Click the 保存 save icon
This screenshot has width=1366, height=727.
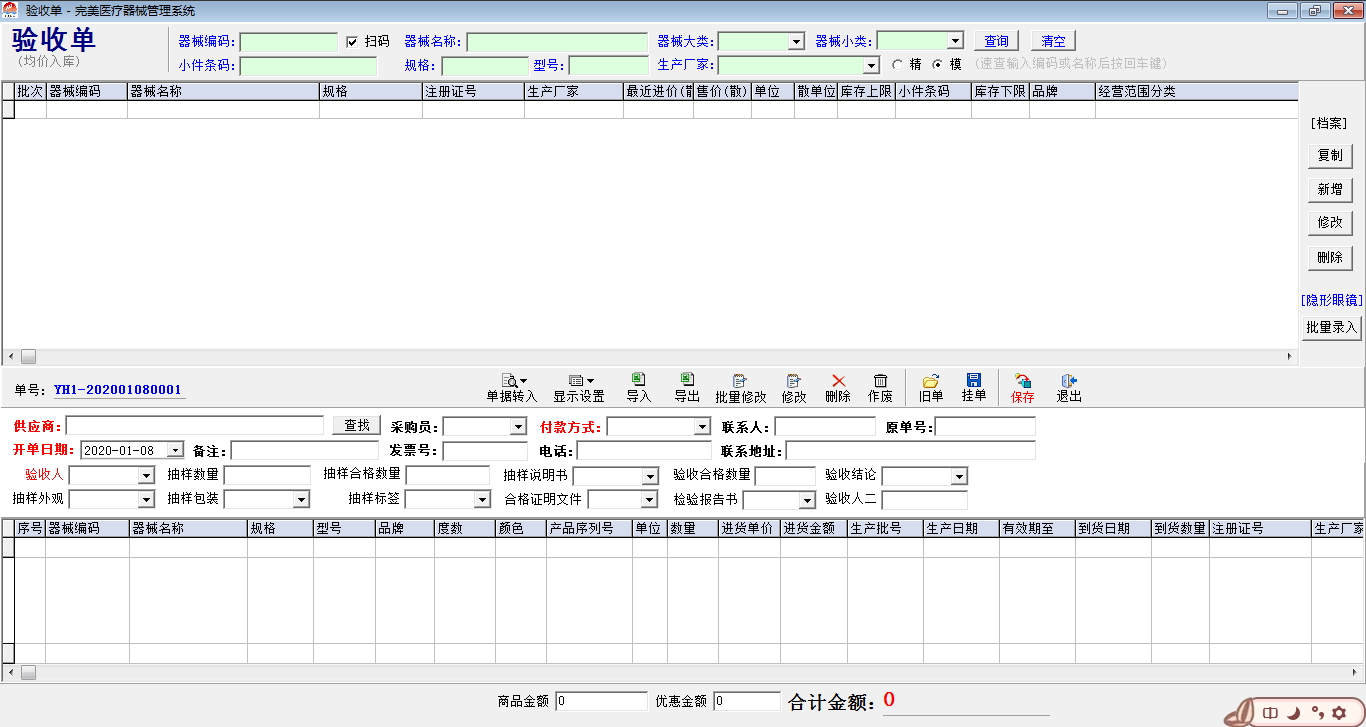(1023, 381)
